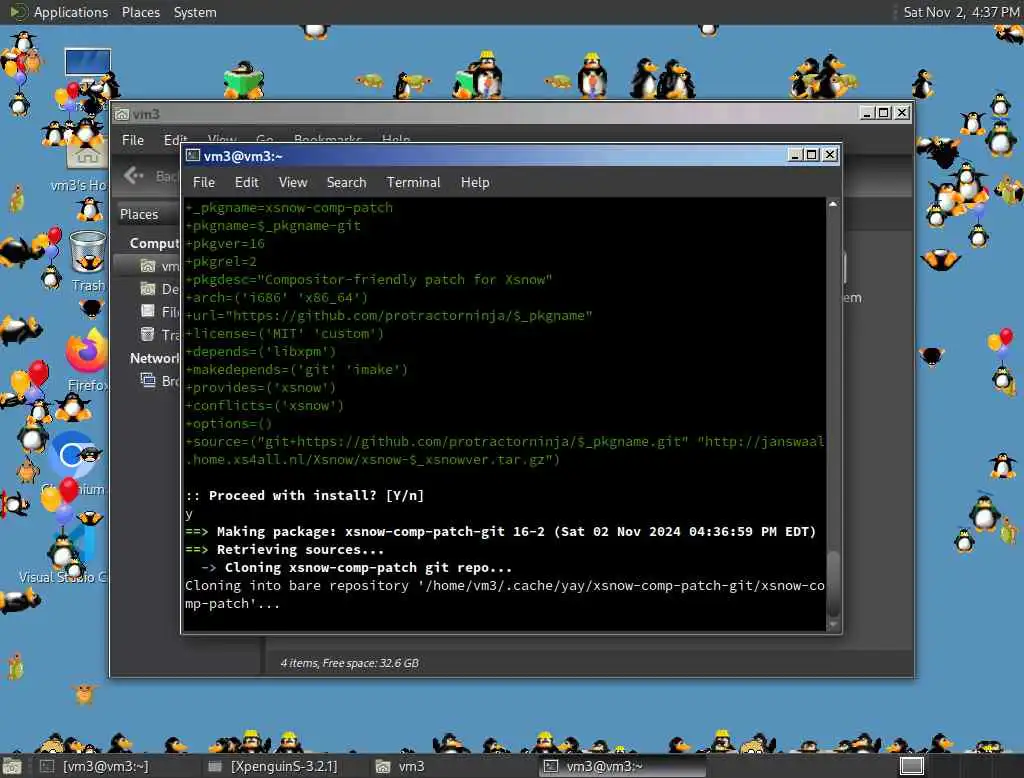Minimize the terminal window
The width and height of the screenshot is (1024, 778).
(x=795, y=155)
